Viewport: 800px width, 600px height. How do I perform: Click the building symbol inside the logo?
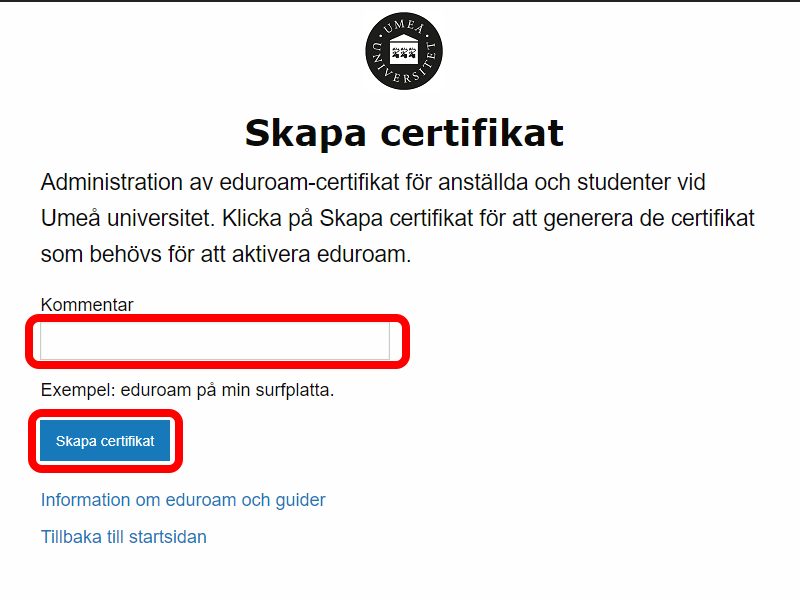pyautogui.click(x=402, y=47)
